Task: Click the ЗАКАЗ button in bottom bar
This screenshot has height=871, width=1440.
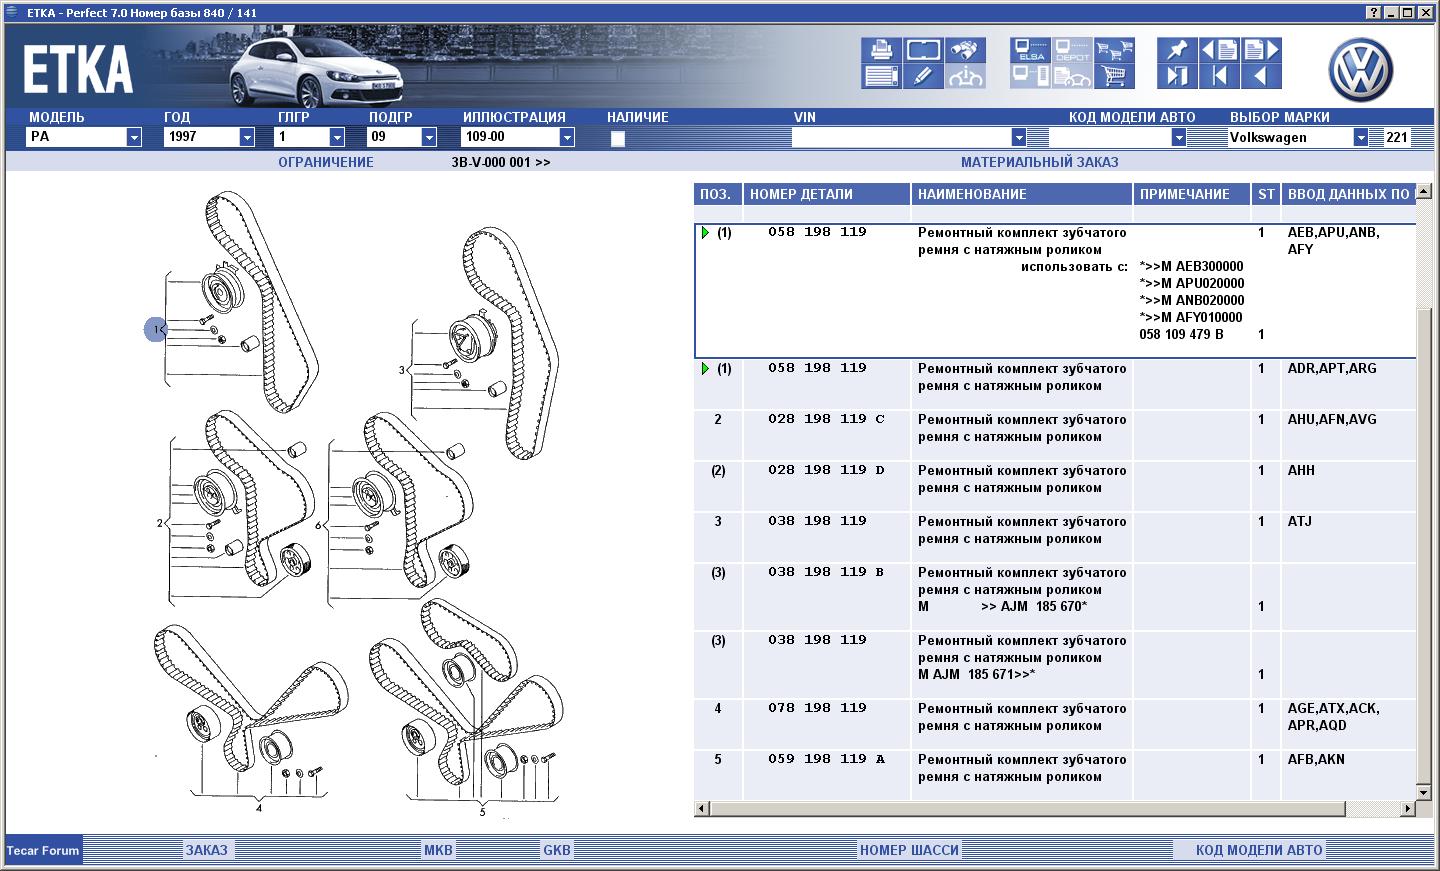Action: pyautogui.click(x=207, y=850)
